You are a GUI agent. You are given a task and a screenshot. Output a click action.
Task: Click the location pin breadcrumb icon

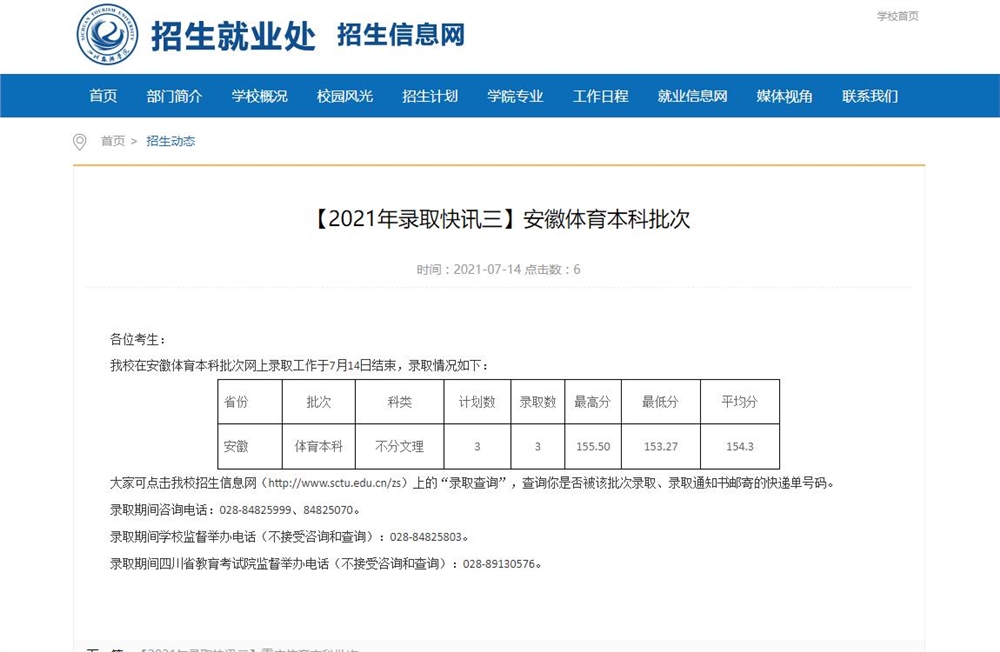pos(80,142)
